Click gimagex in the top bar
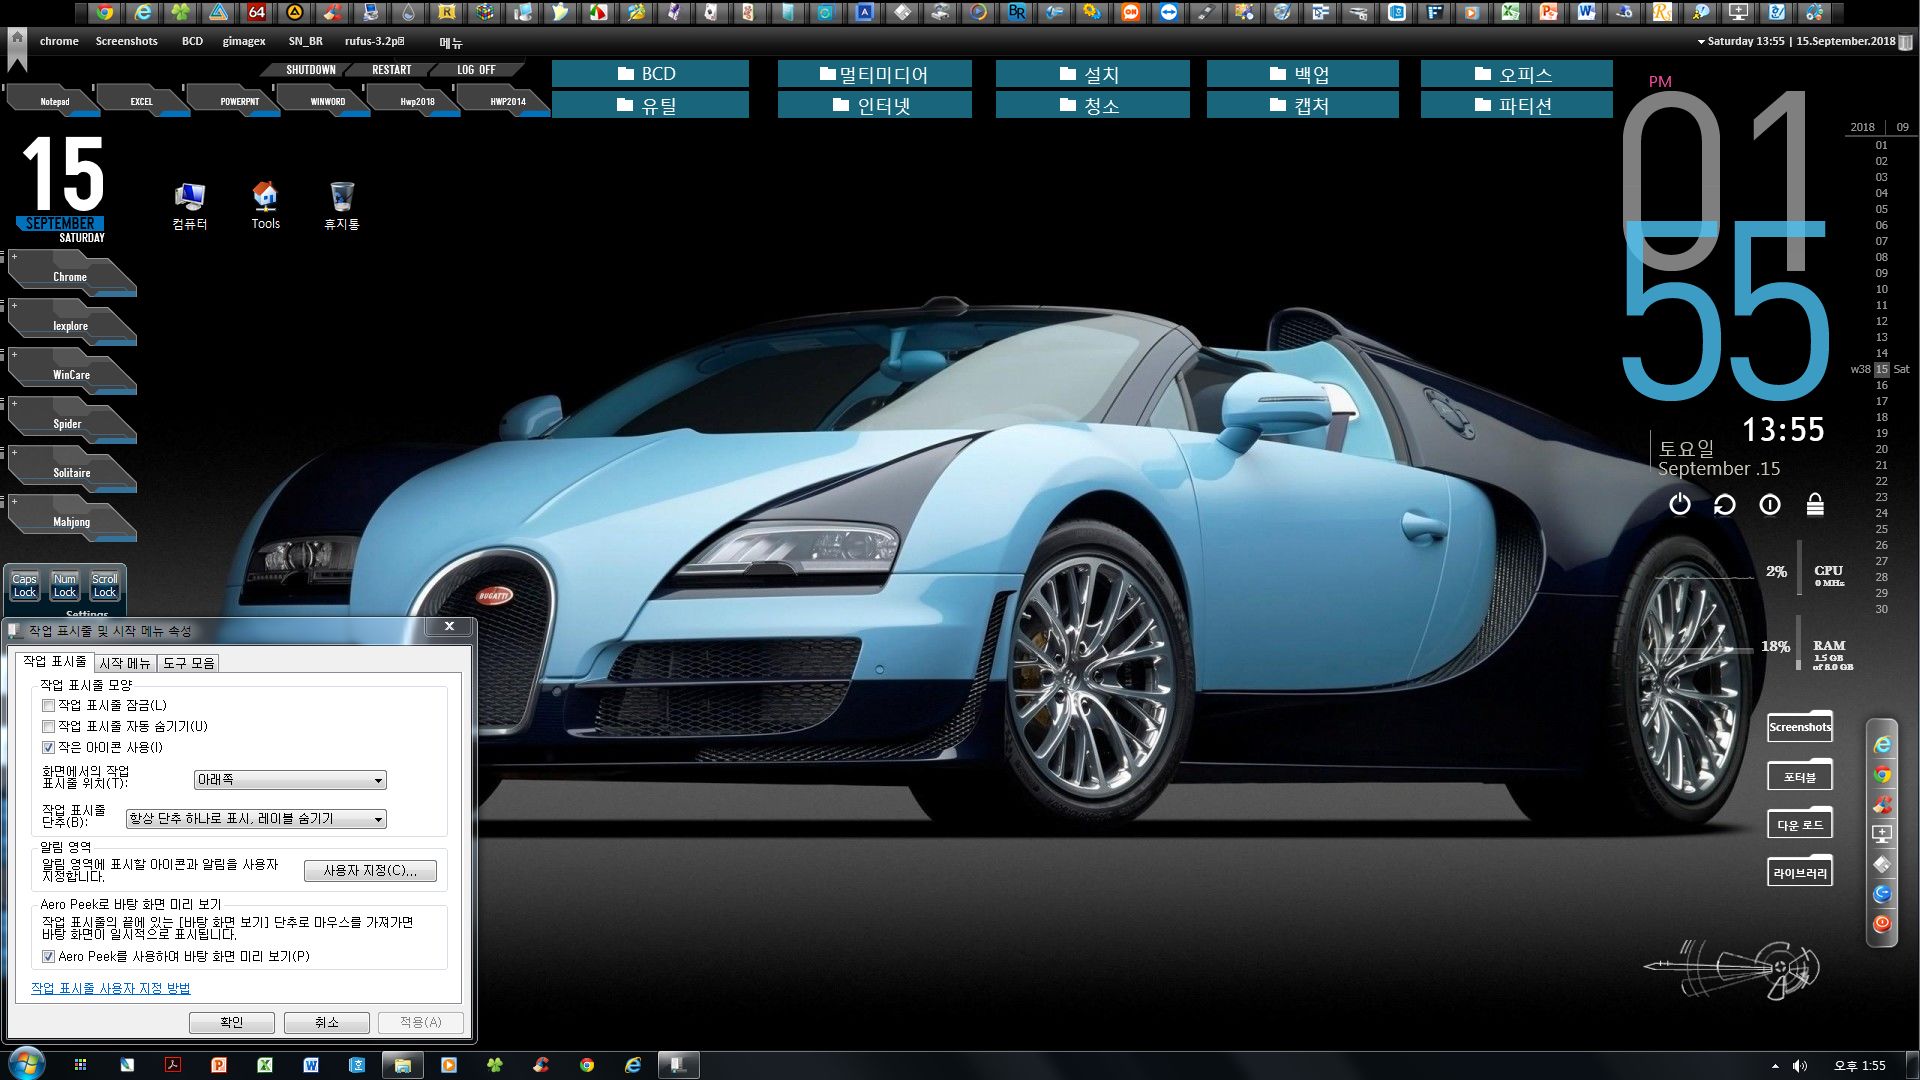 point(244,42)
